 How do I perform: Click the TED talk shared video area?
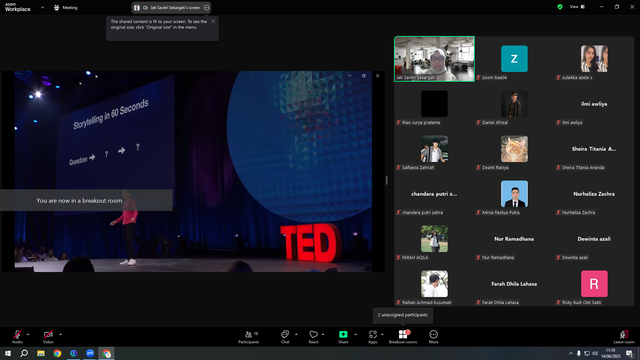coord(193,171)
